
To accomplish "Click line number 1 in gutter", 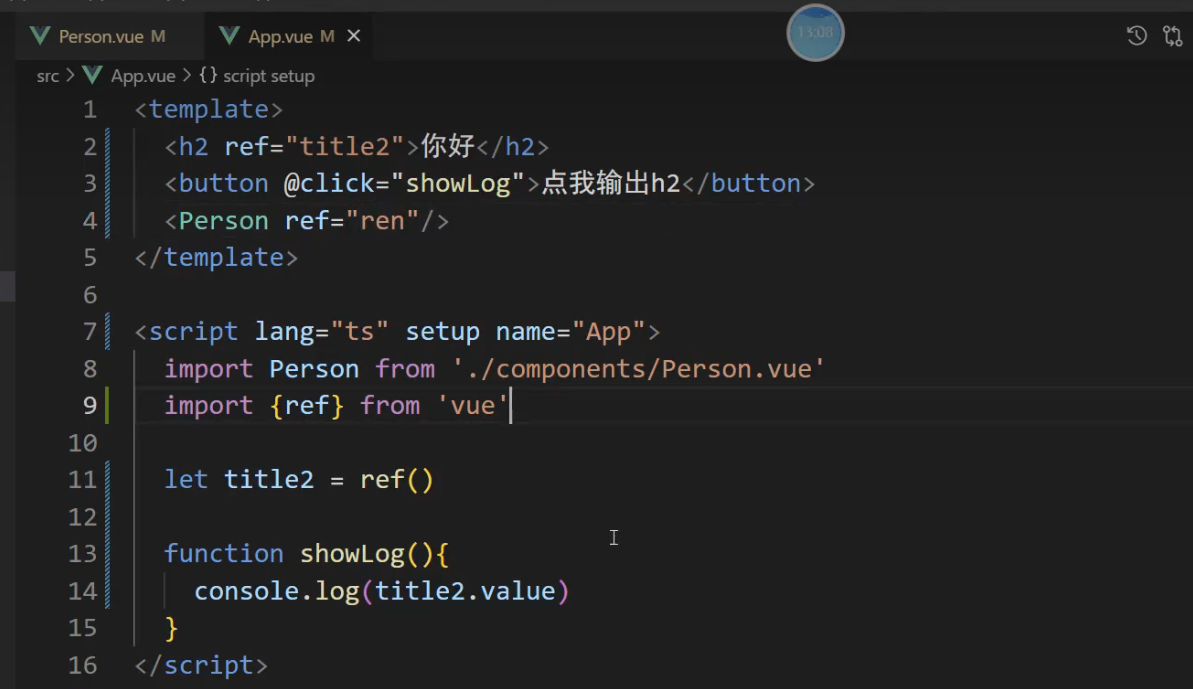I will [90, 110].
